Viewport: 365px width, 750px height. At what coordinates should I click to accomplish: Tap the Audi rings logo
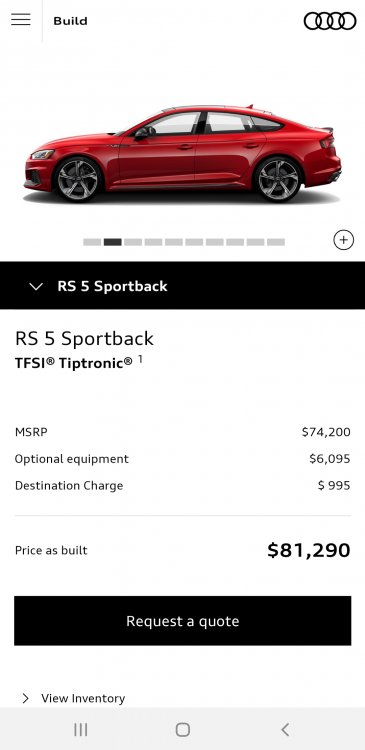[330, 21]
